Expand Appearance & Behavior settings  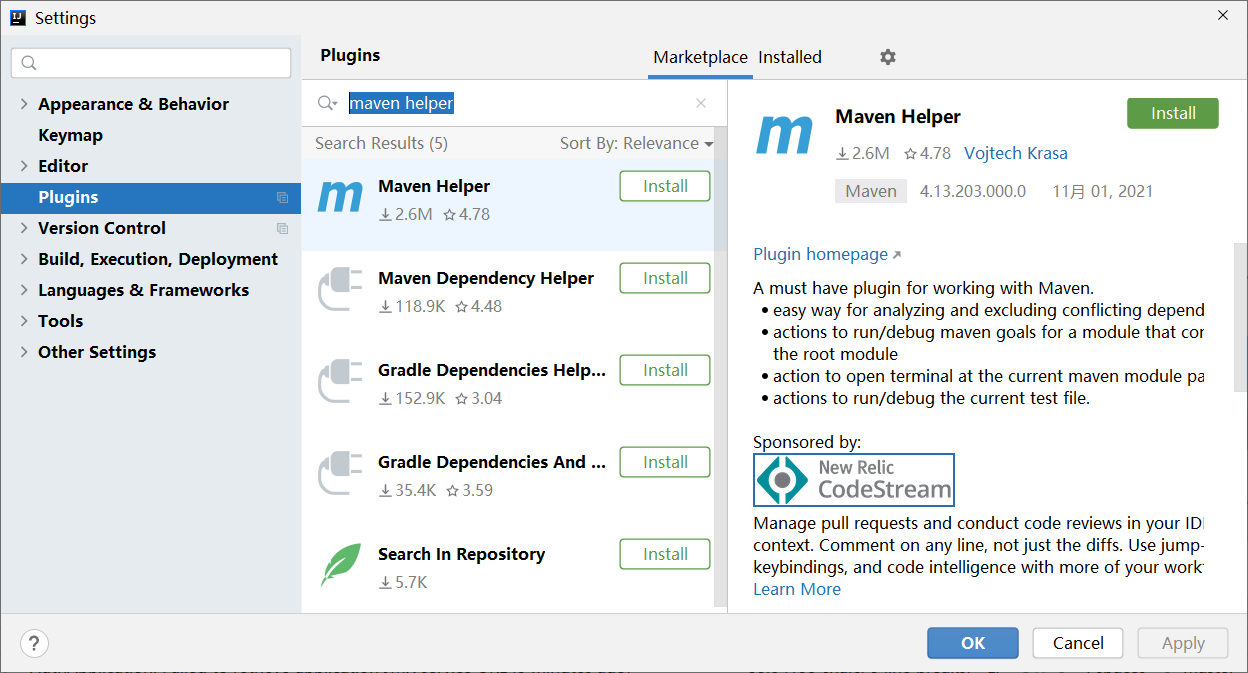click(24, 104)
